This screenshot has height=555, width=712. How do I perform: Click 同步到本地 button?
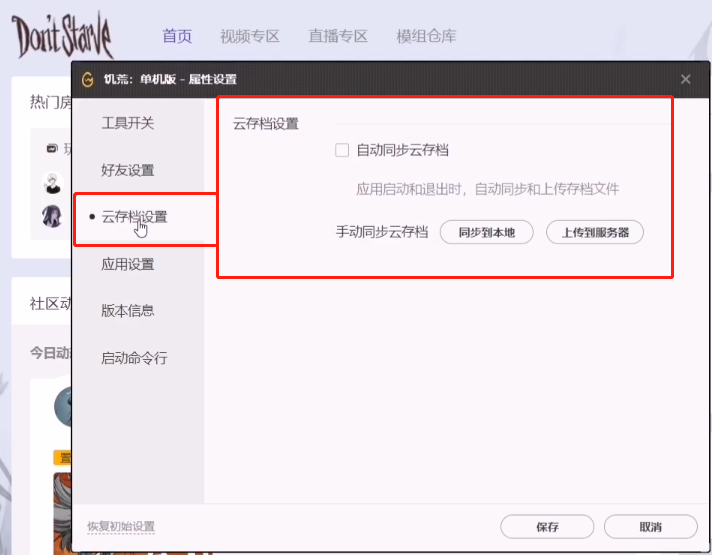point(486,233)
